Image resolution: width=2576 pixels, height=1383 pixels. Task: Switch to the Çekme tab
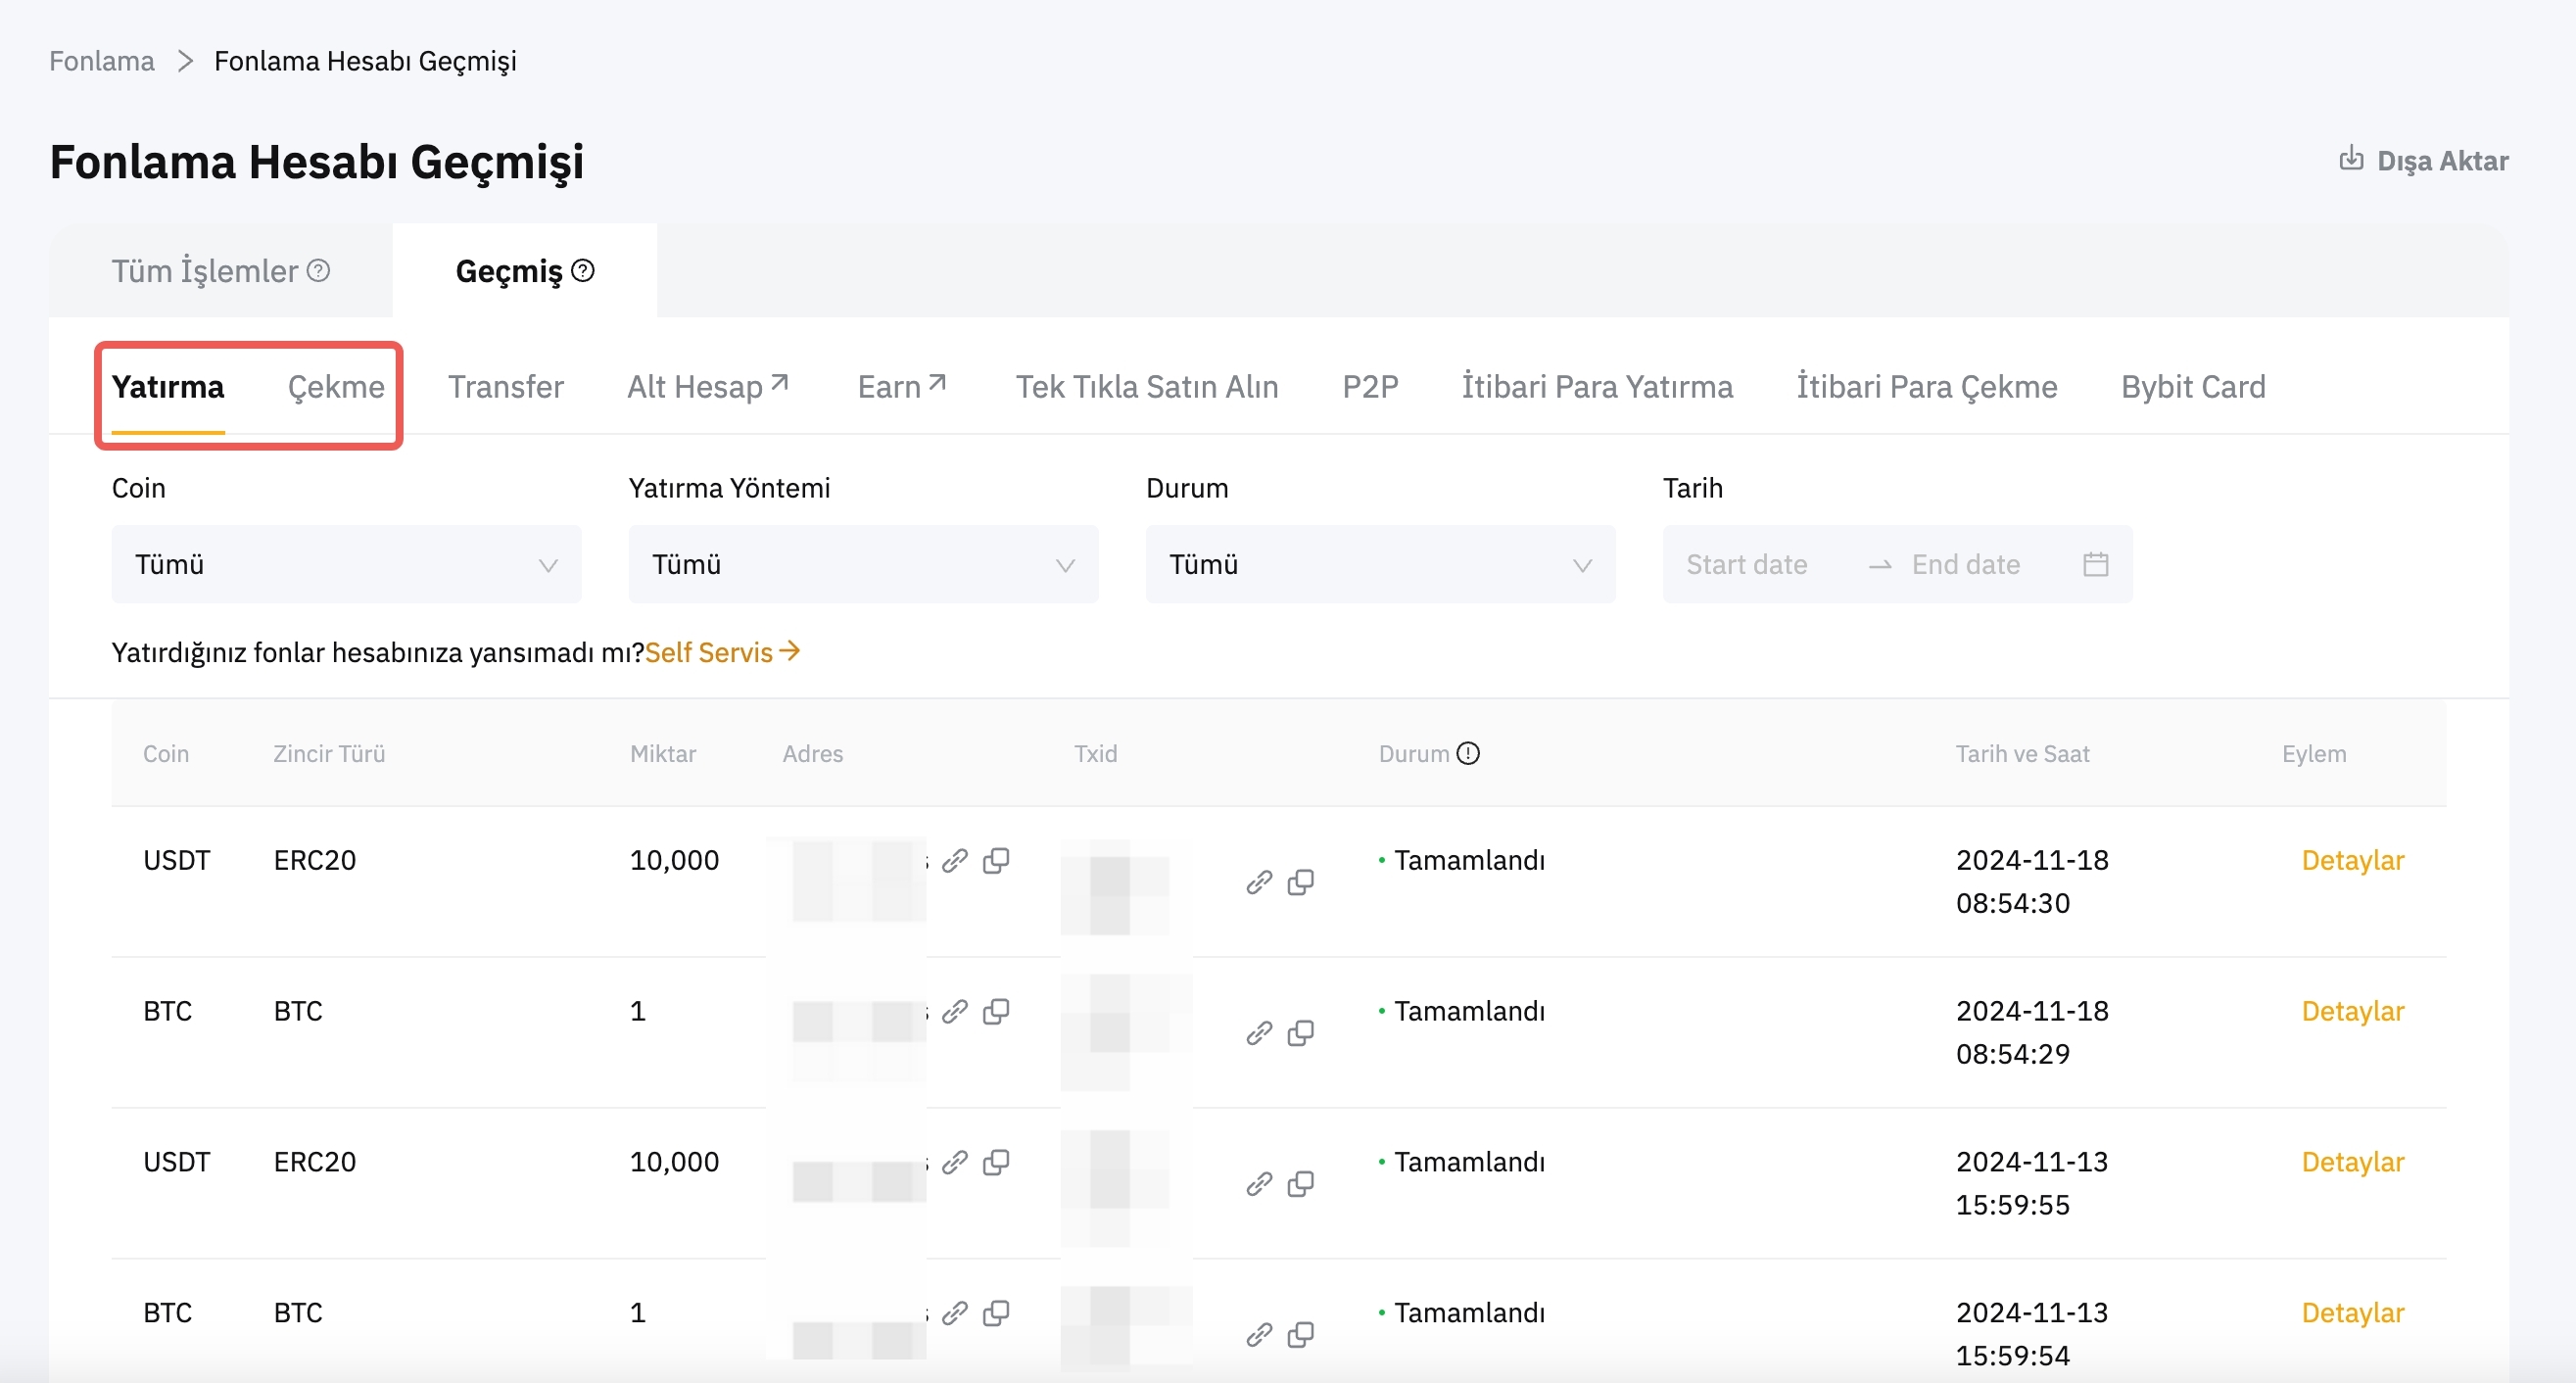tap(336, 387)
